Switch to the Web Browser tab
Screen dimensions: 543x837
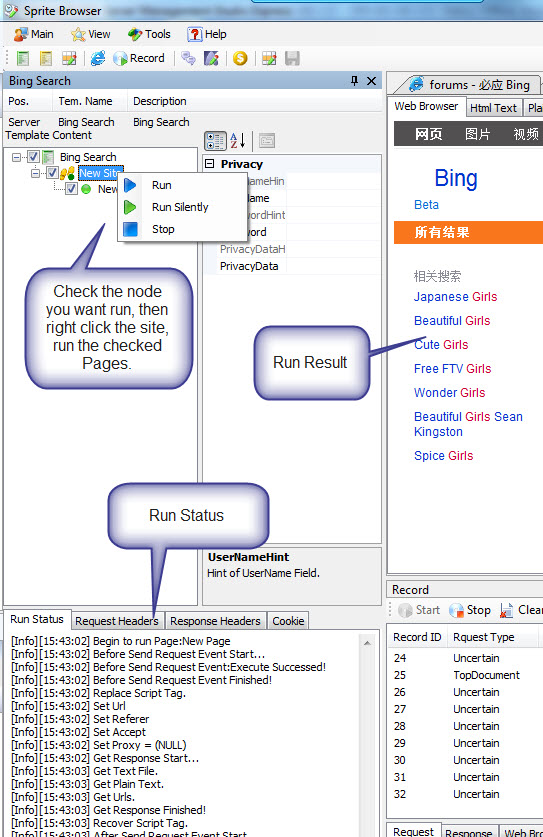(x=426, y=106)
